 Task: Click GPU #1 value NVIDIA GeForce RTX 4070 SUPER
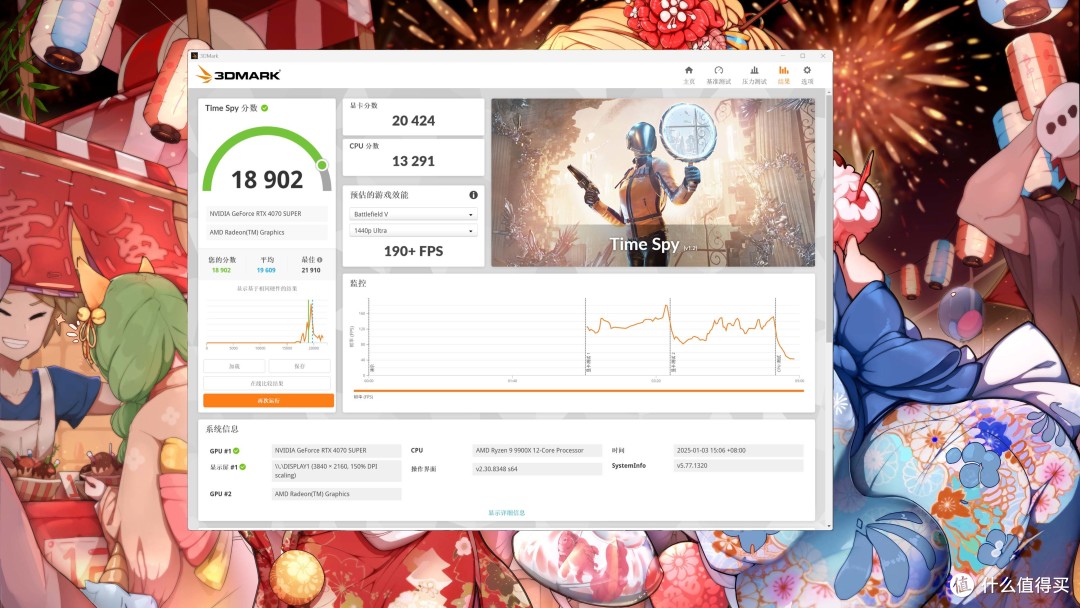[336, 450]
